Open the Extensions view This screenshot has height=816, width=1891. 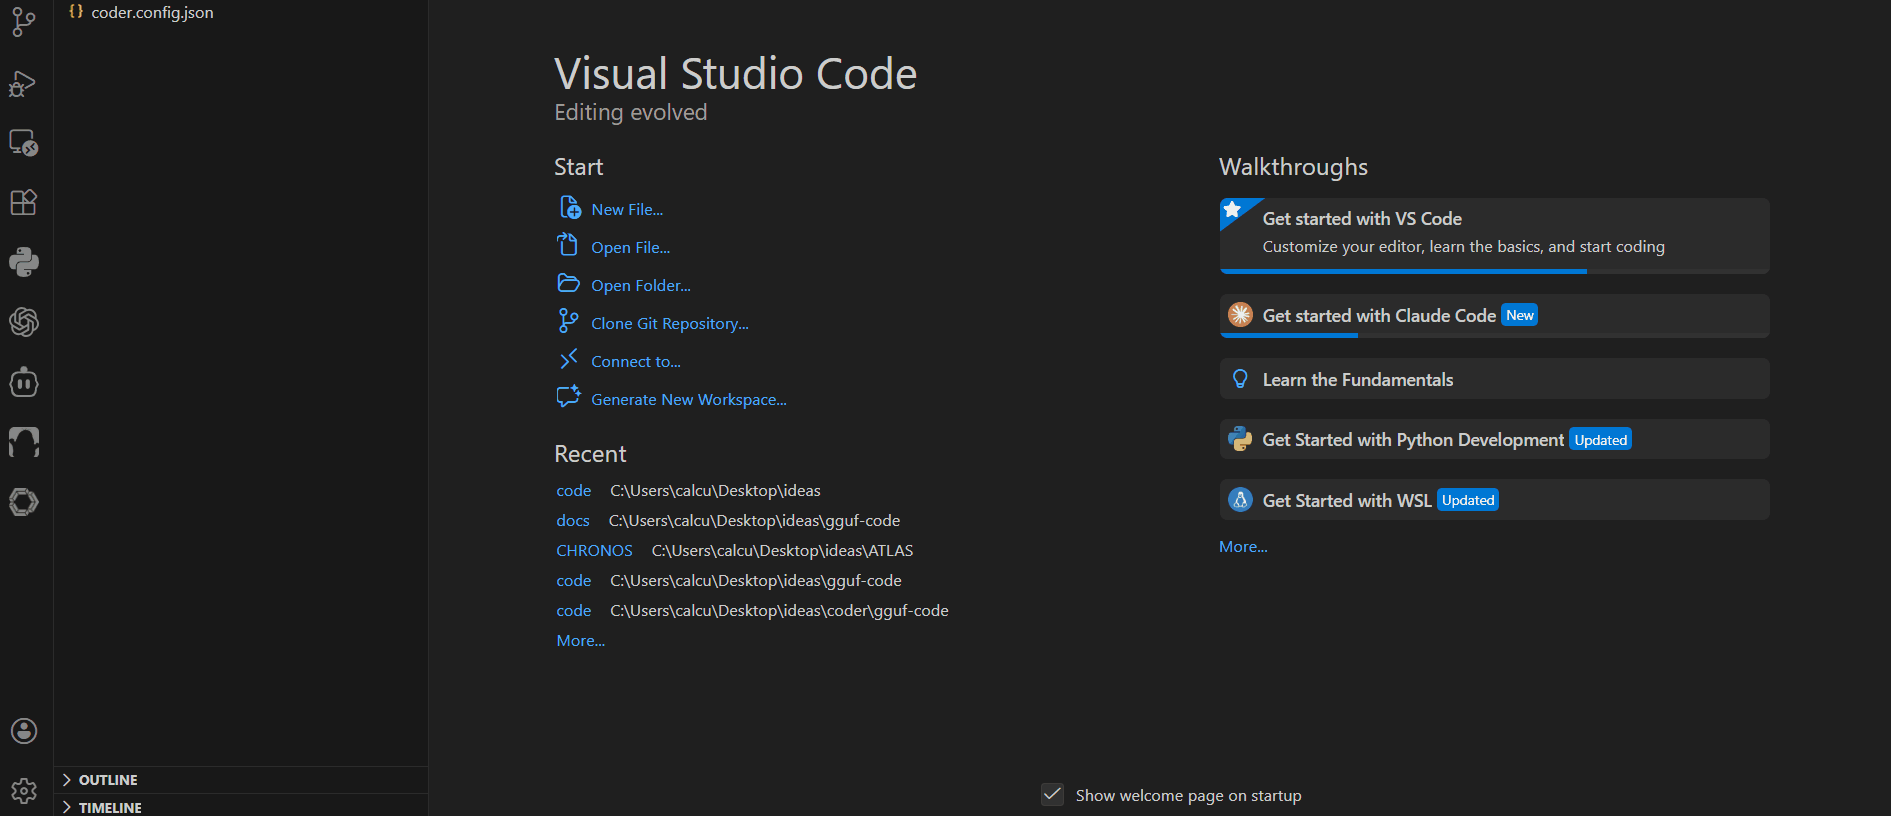click(24, 202)
